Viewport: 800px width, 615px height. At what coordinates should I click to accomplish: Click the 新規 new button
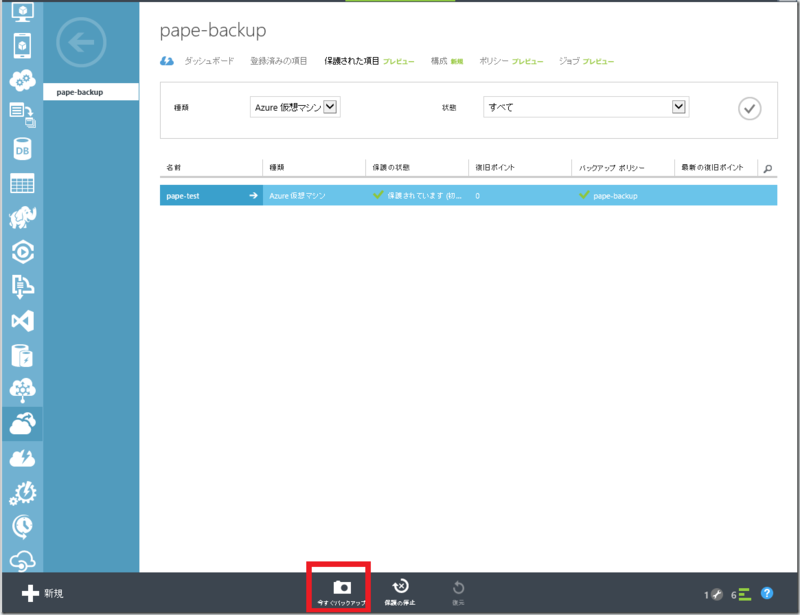(x=43, y=593)
